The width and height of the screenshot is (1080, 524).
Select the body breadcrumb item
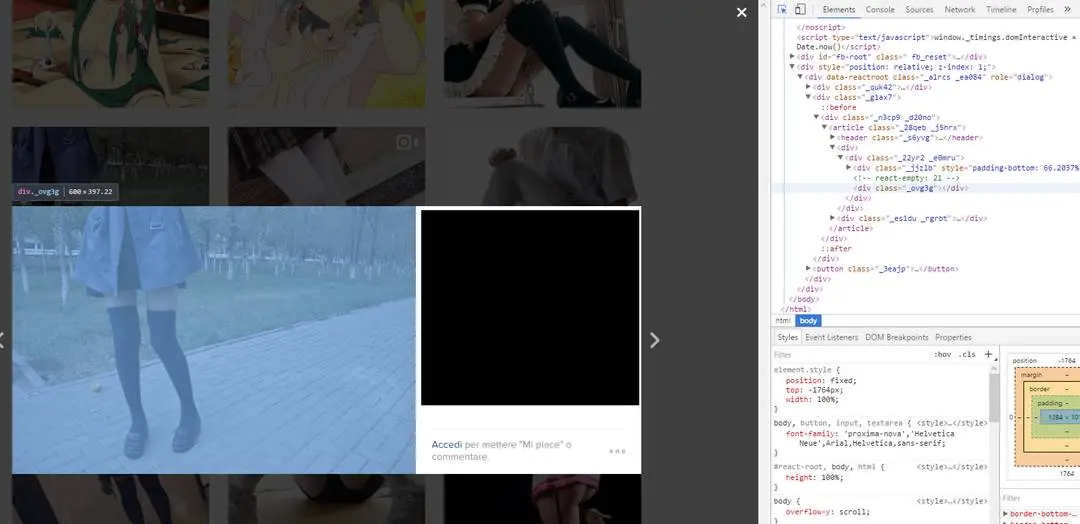click(x=808, y=321)
